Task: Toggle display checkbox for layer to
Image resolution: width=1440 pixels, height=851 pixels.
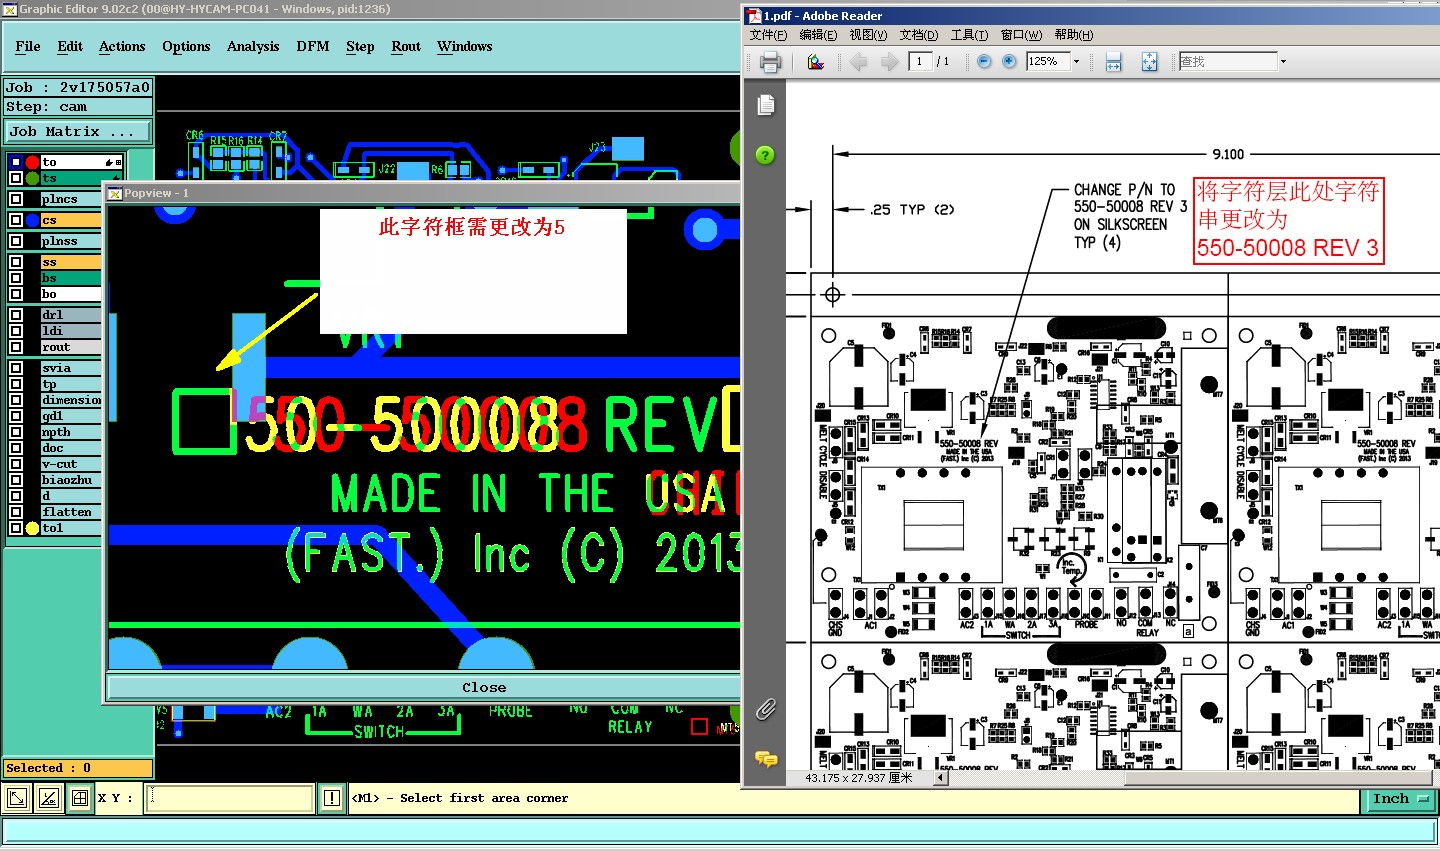Action: pyautogui.click(x=16, y=162)
